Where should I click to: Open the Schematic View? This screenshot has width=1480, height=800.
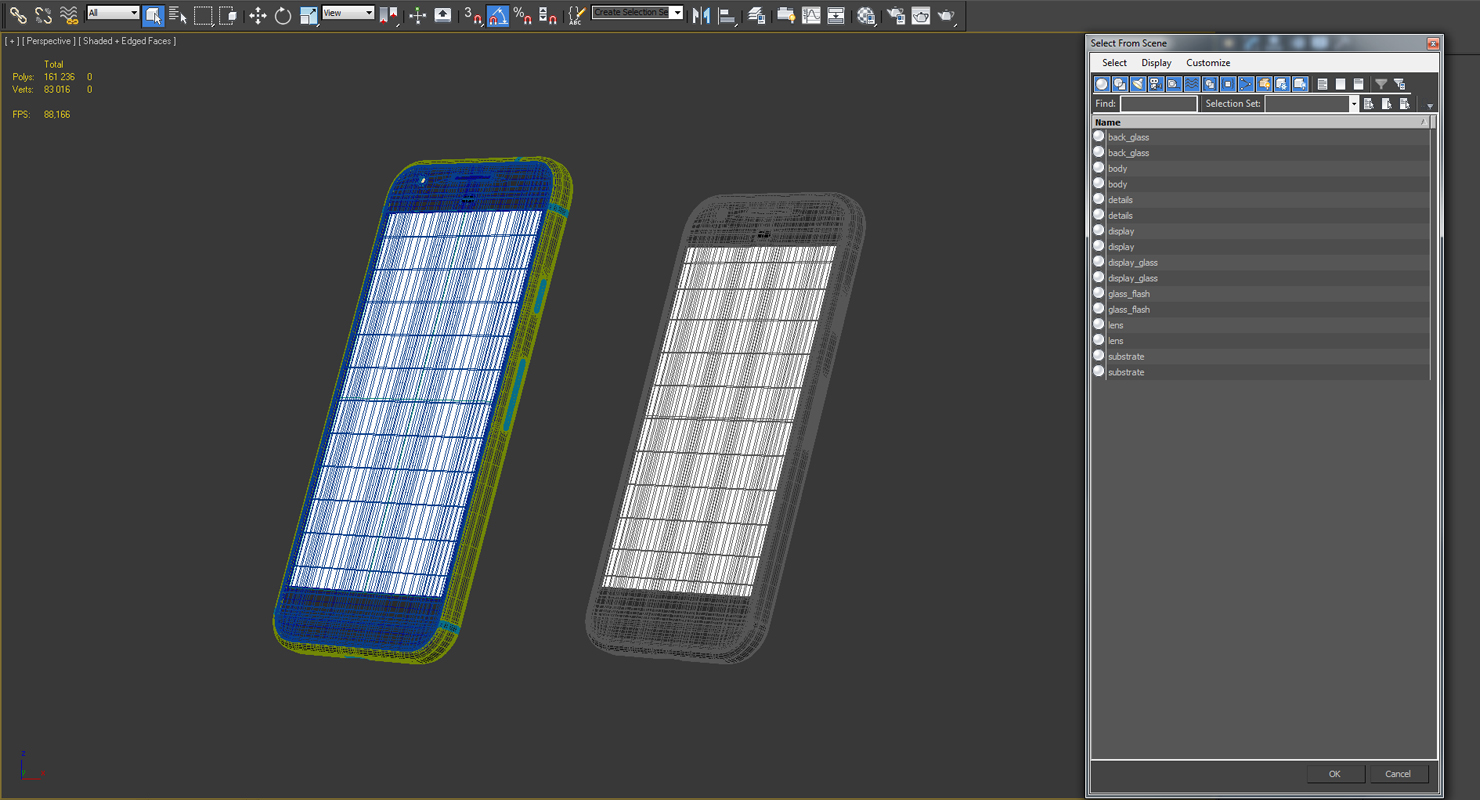pos(836,15)
